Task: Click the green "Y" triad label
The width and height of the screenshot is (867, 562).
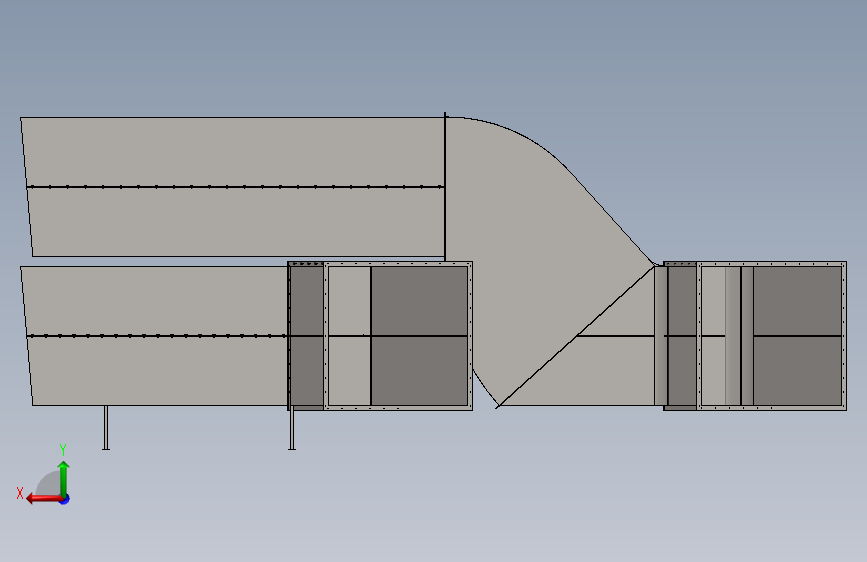Action: (63, 449)
